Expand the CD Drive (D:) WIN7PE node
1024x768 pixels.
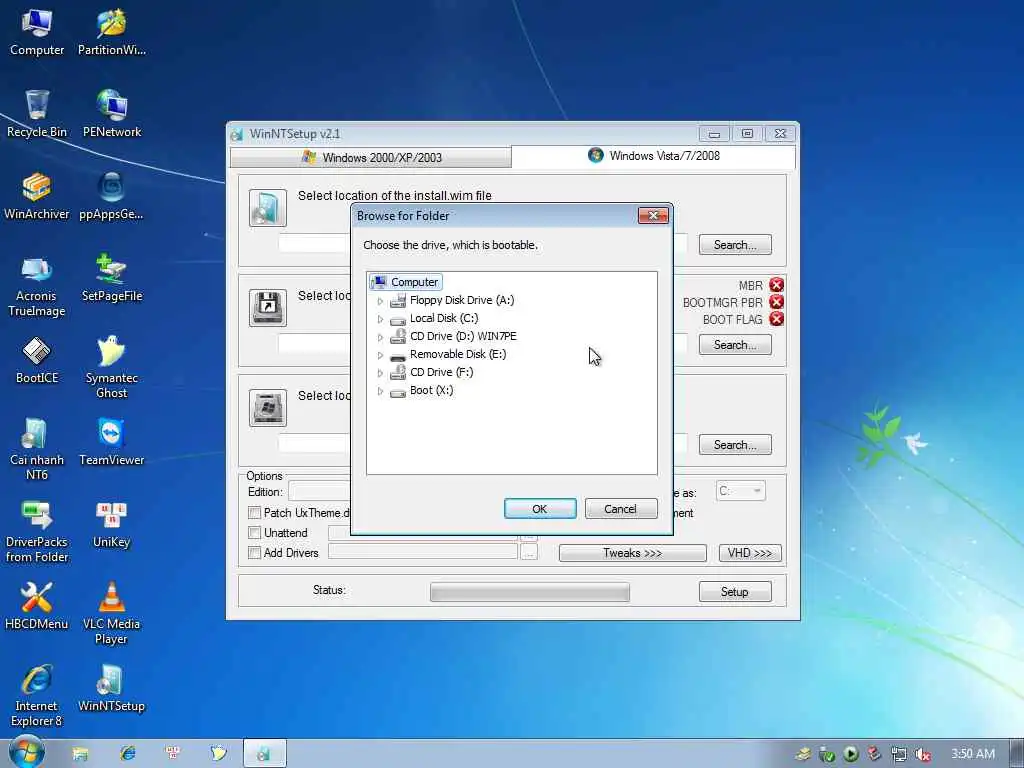380,337
